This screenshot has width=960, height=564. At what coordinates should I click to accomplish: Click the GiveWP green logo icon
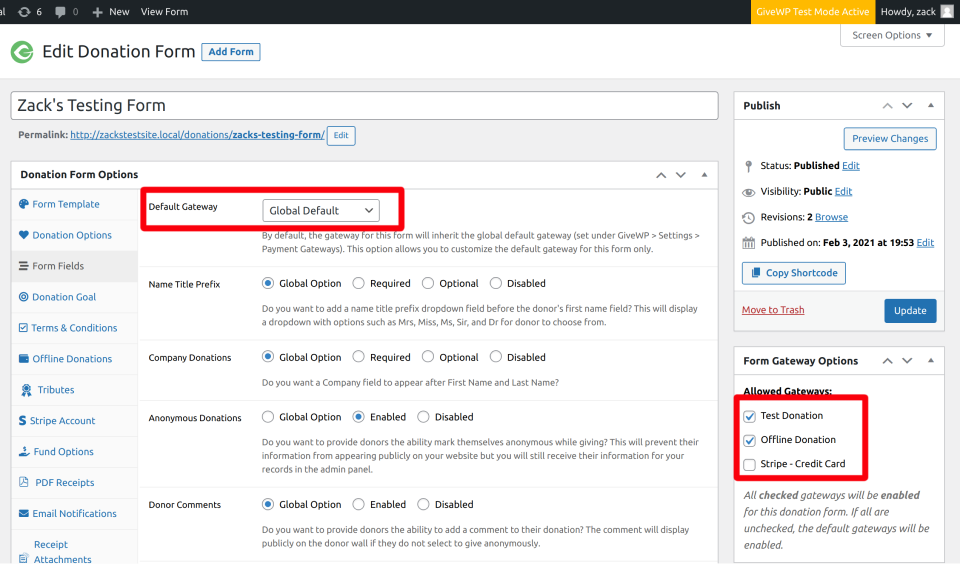click(x=22, y=52)
